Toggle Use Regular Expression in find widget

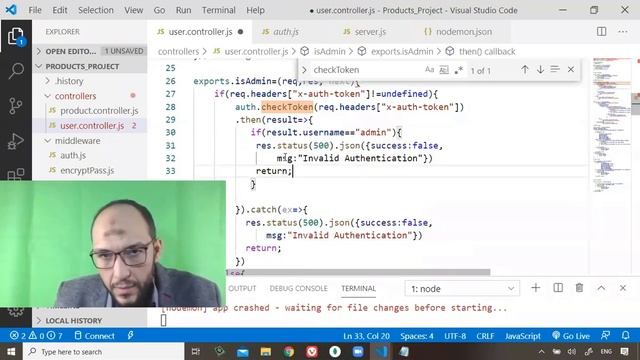(x=459, y=70)
